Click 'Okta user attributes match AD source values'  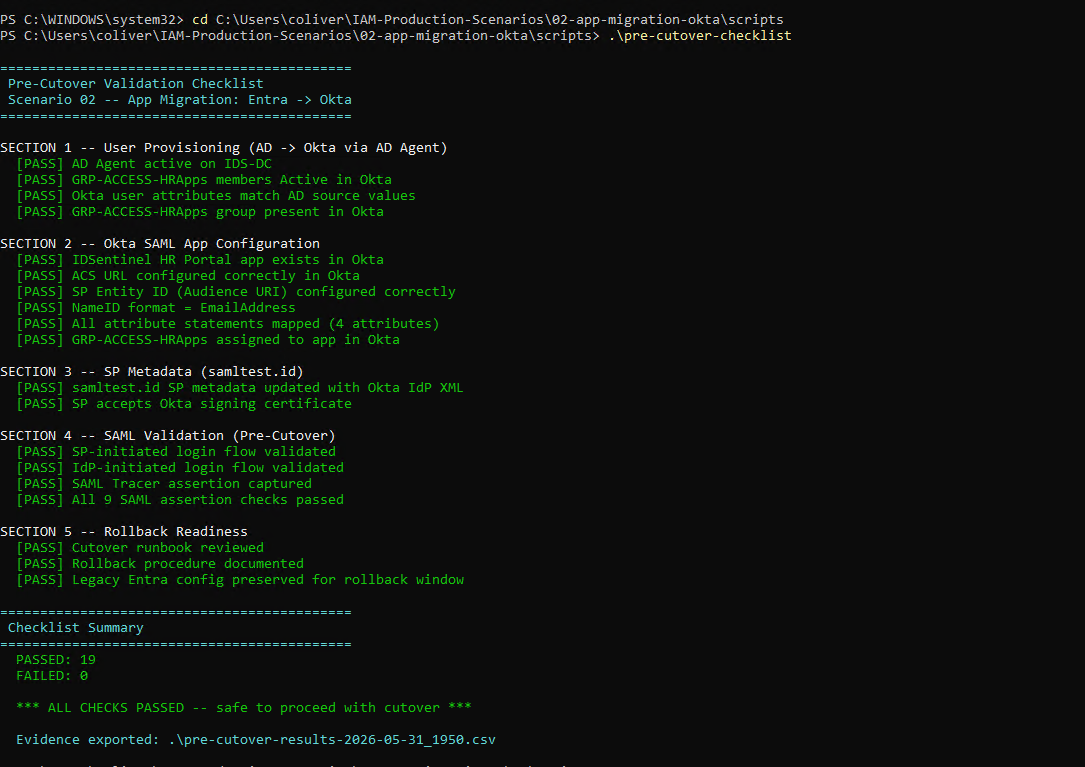[216, 196]
